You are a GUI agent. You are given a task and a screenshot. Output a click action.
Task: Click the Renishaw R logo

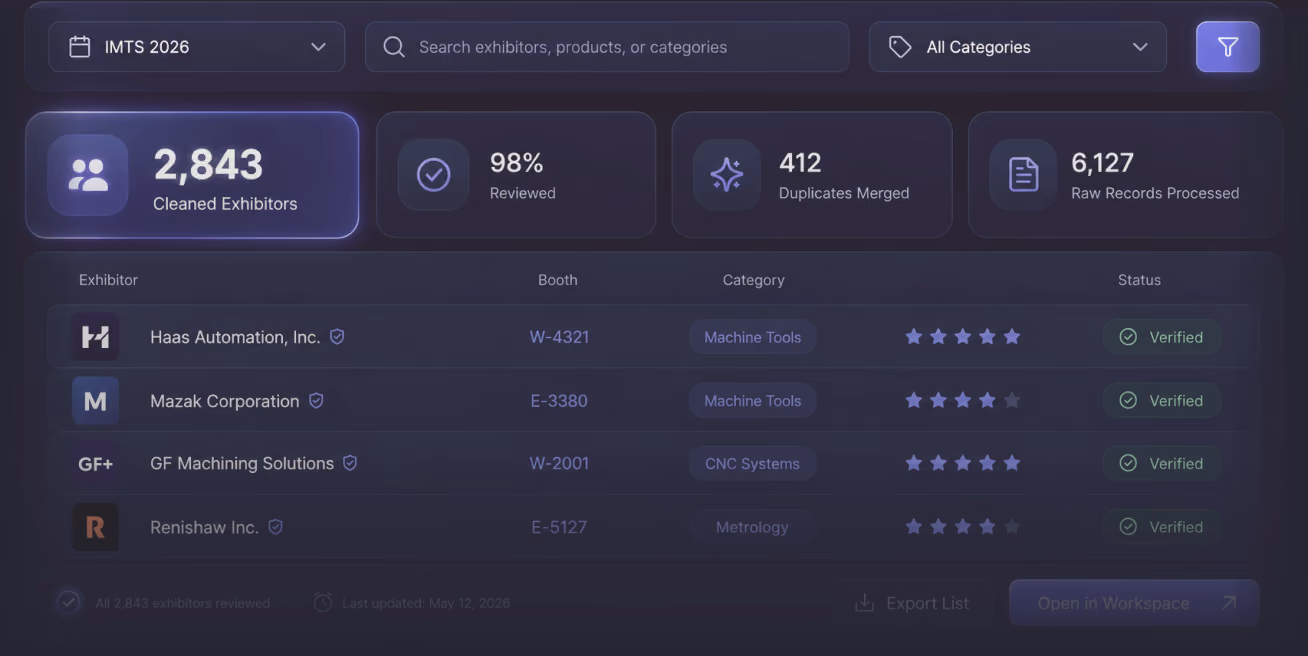coord(95,527)
